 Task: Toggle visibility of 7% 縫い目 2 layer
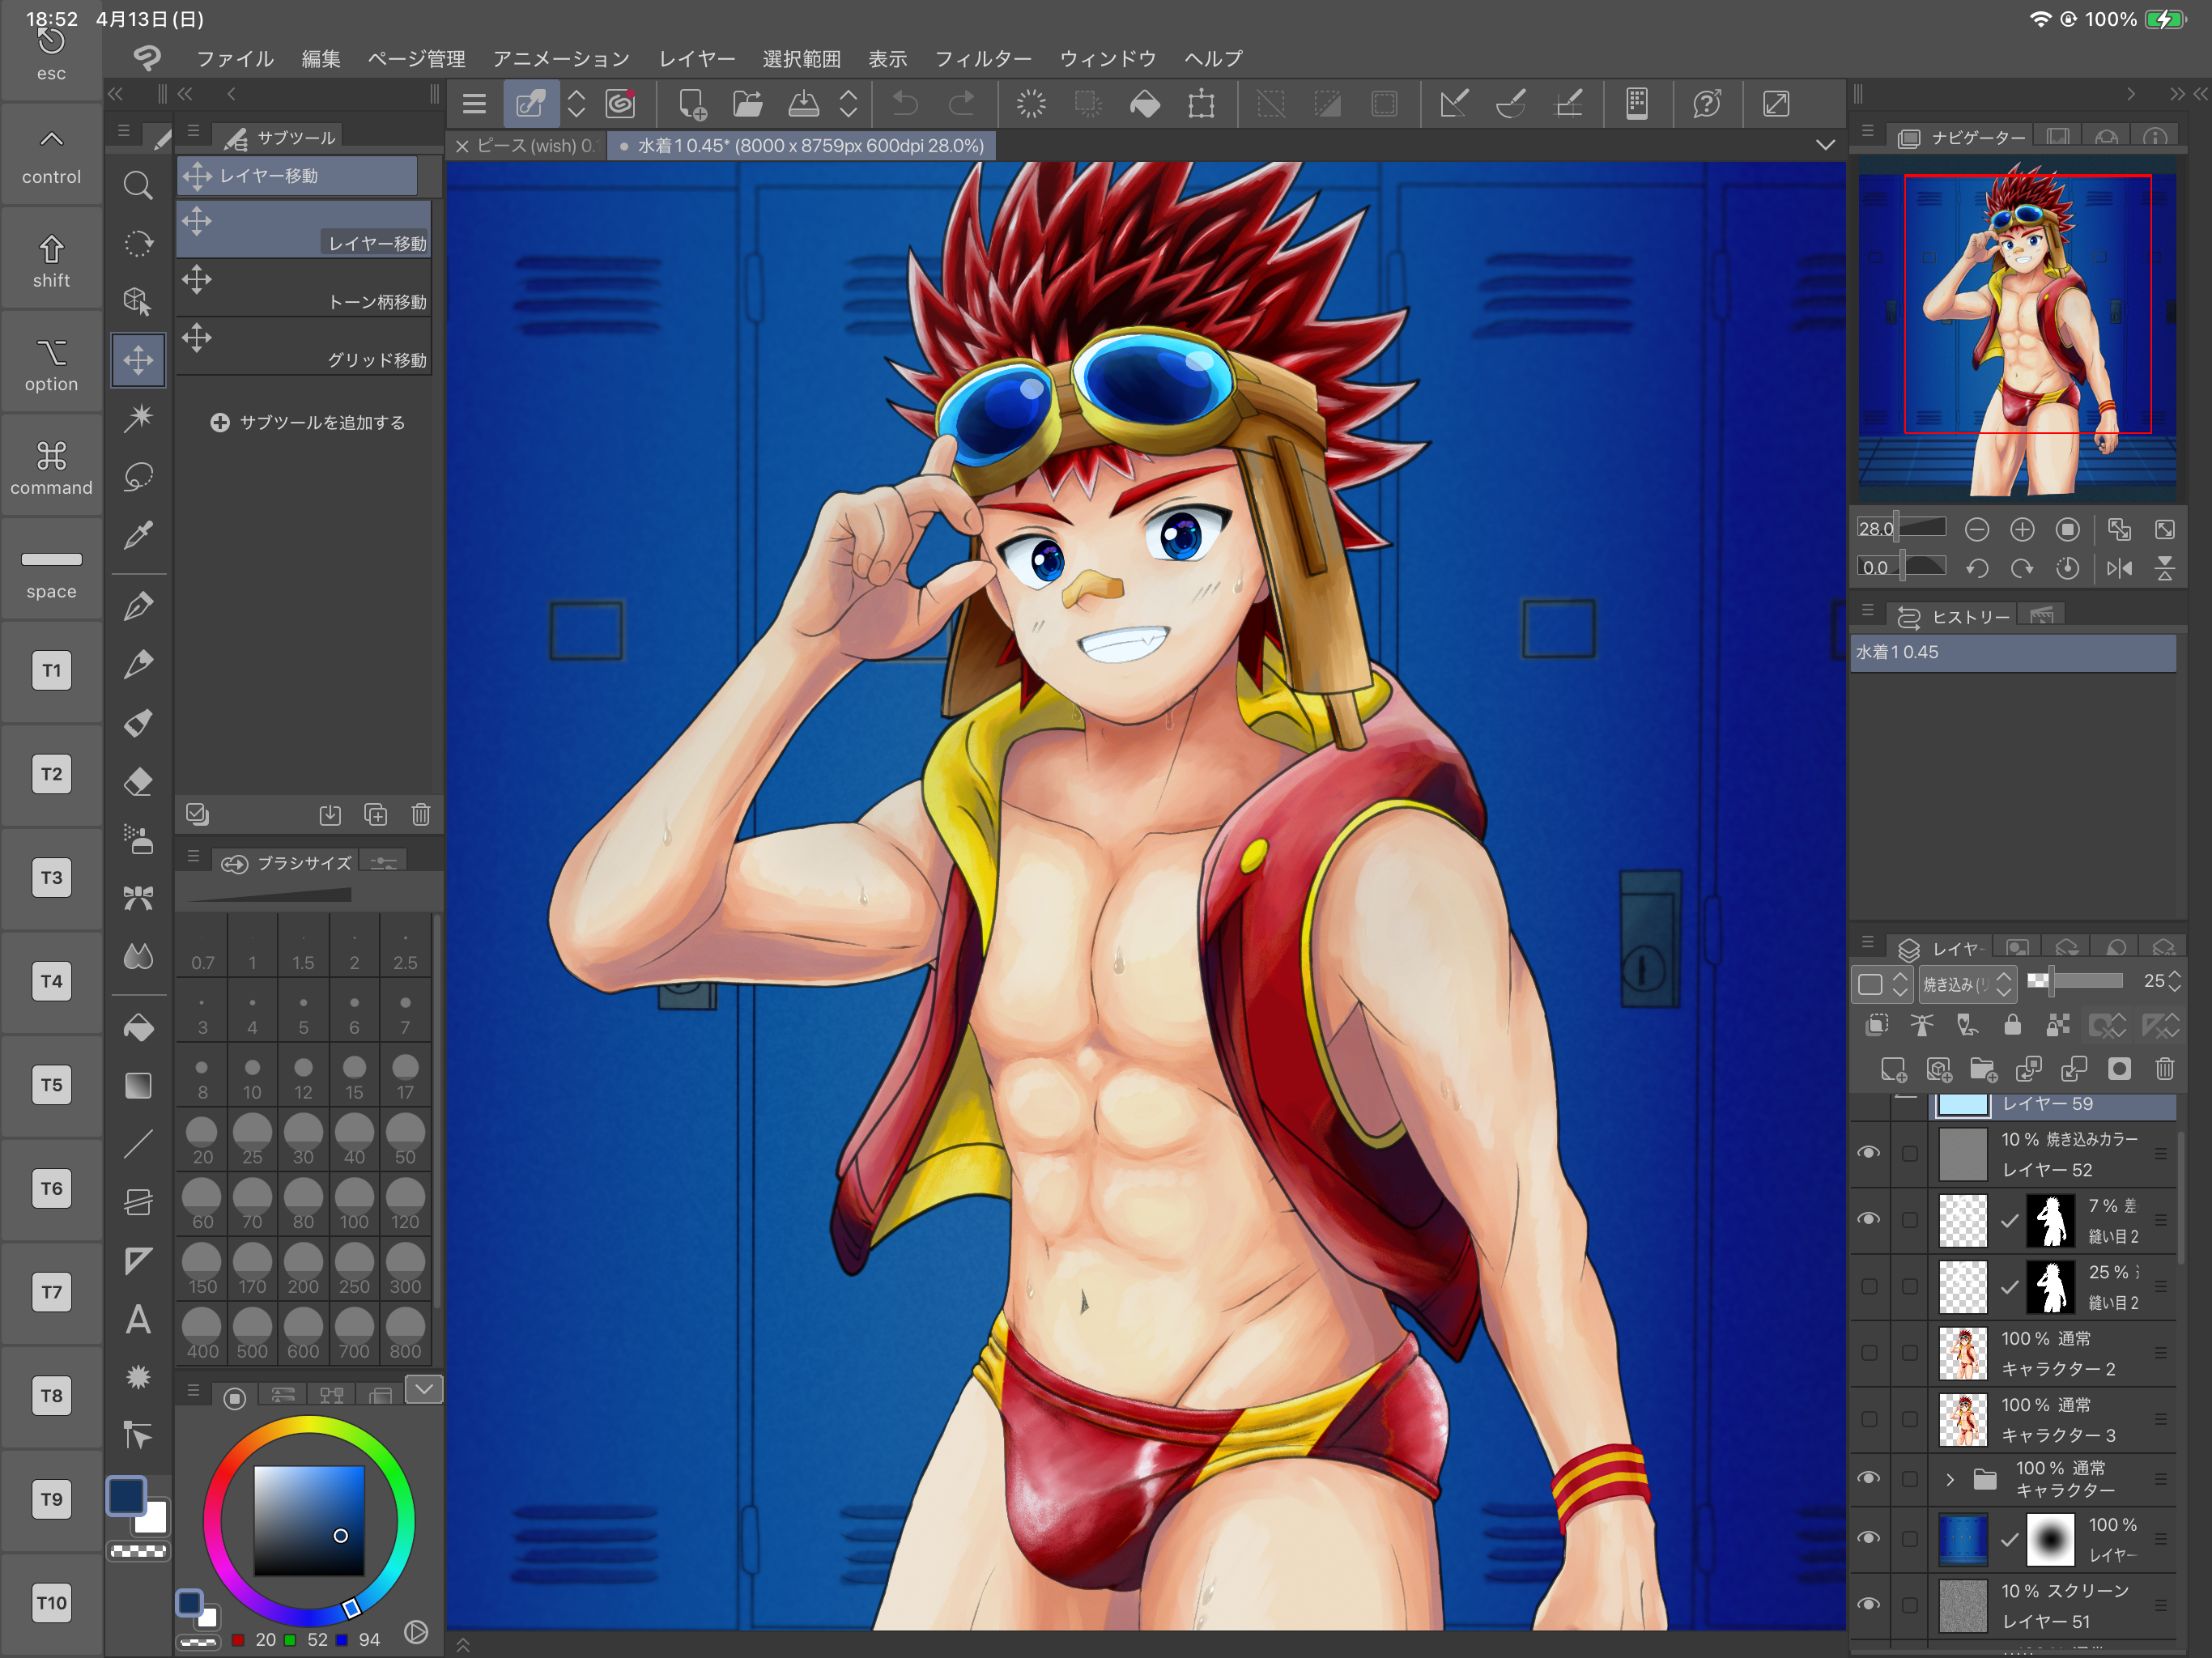1868,1219
